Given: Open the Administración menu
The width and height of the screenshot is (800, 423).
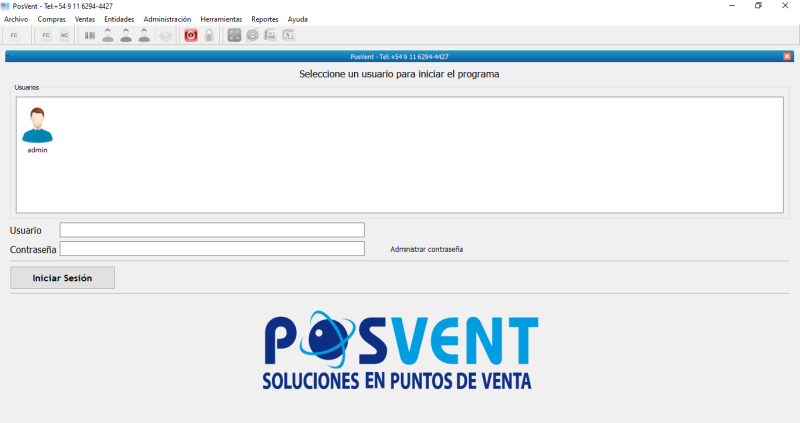Looking at the screenshot, I should tap(167, 19).
